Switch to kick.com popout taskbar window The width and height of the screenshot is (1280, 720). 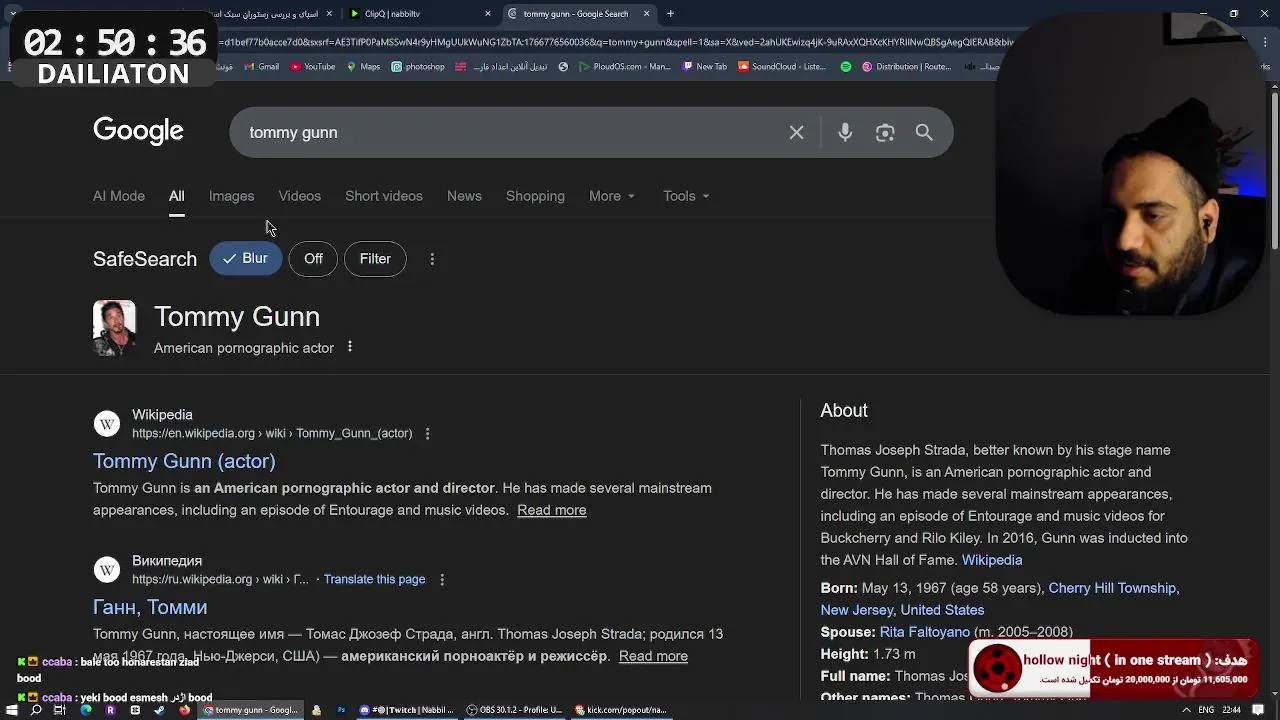coord(621,710)
